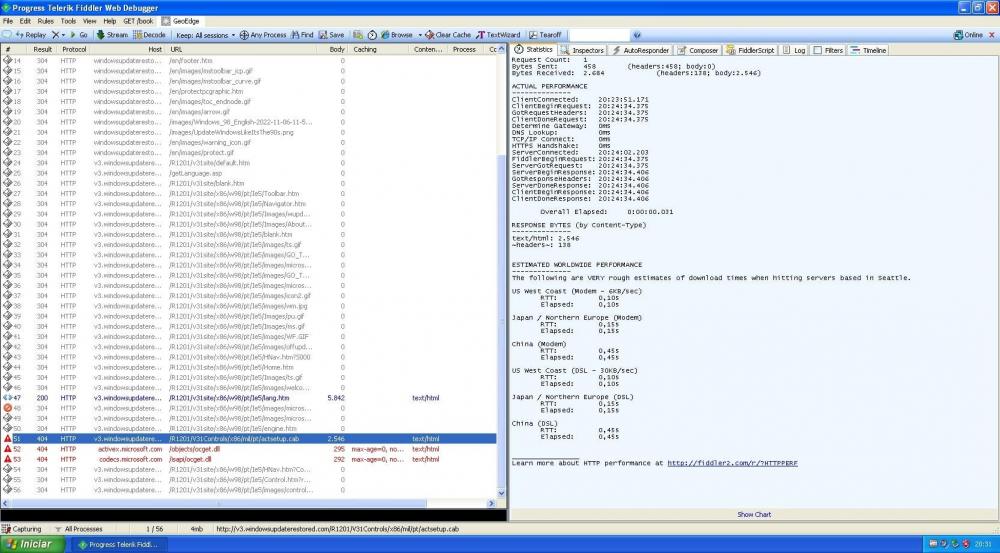Open the Remove sessions X dropdown

59,34
